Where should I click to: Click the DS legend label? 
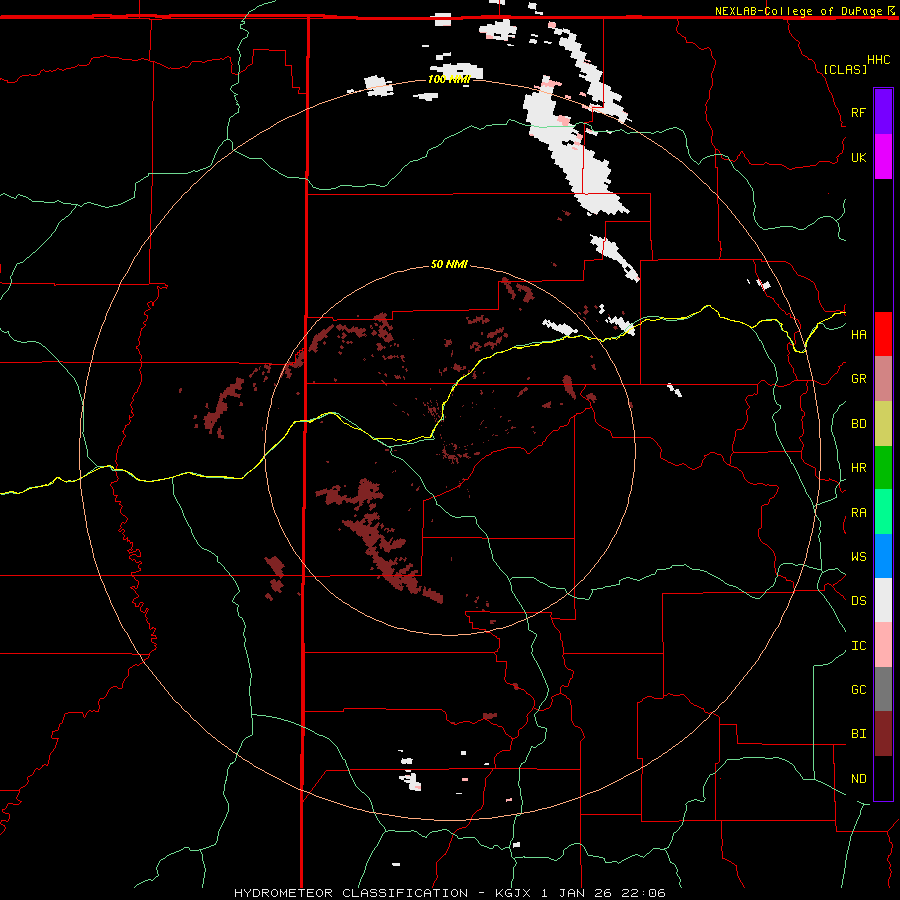coord(858,601)
